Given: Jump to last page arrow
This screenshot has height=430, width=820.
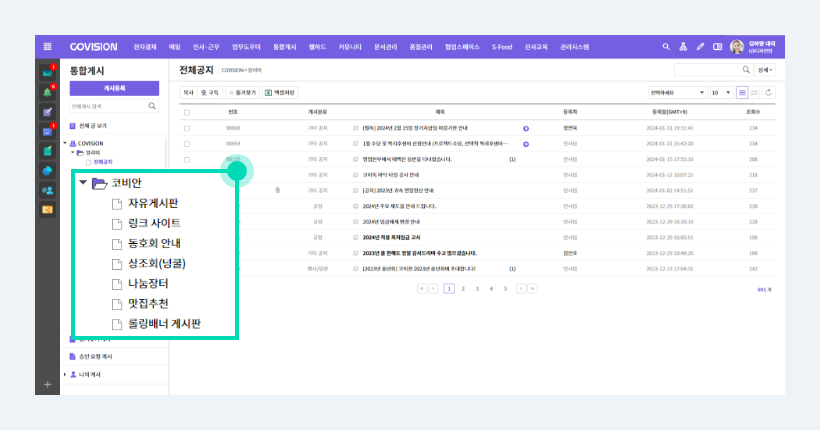Looking at the screenshot, I should click(x=532, y=288).
